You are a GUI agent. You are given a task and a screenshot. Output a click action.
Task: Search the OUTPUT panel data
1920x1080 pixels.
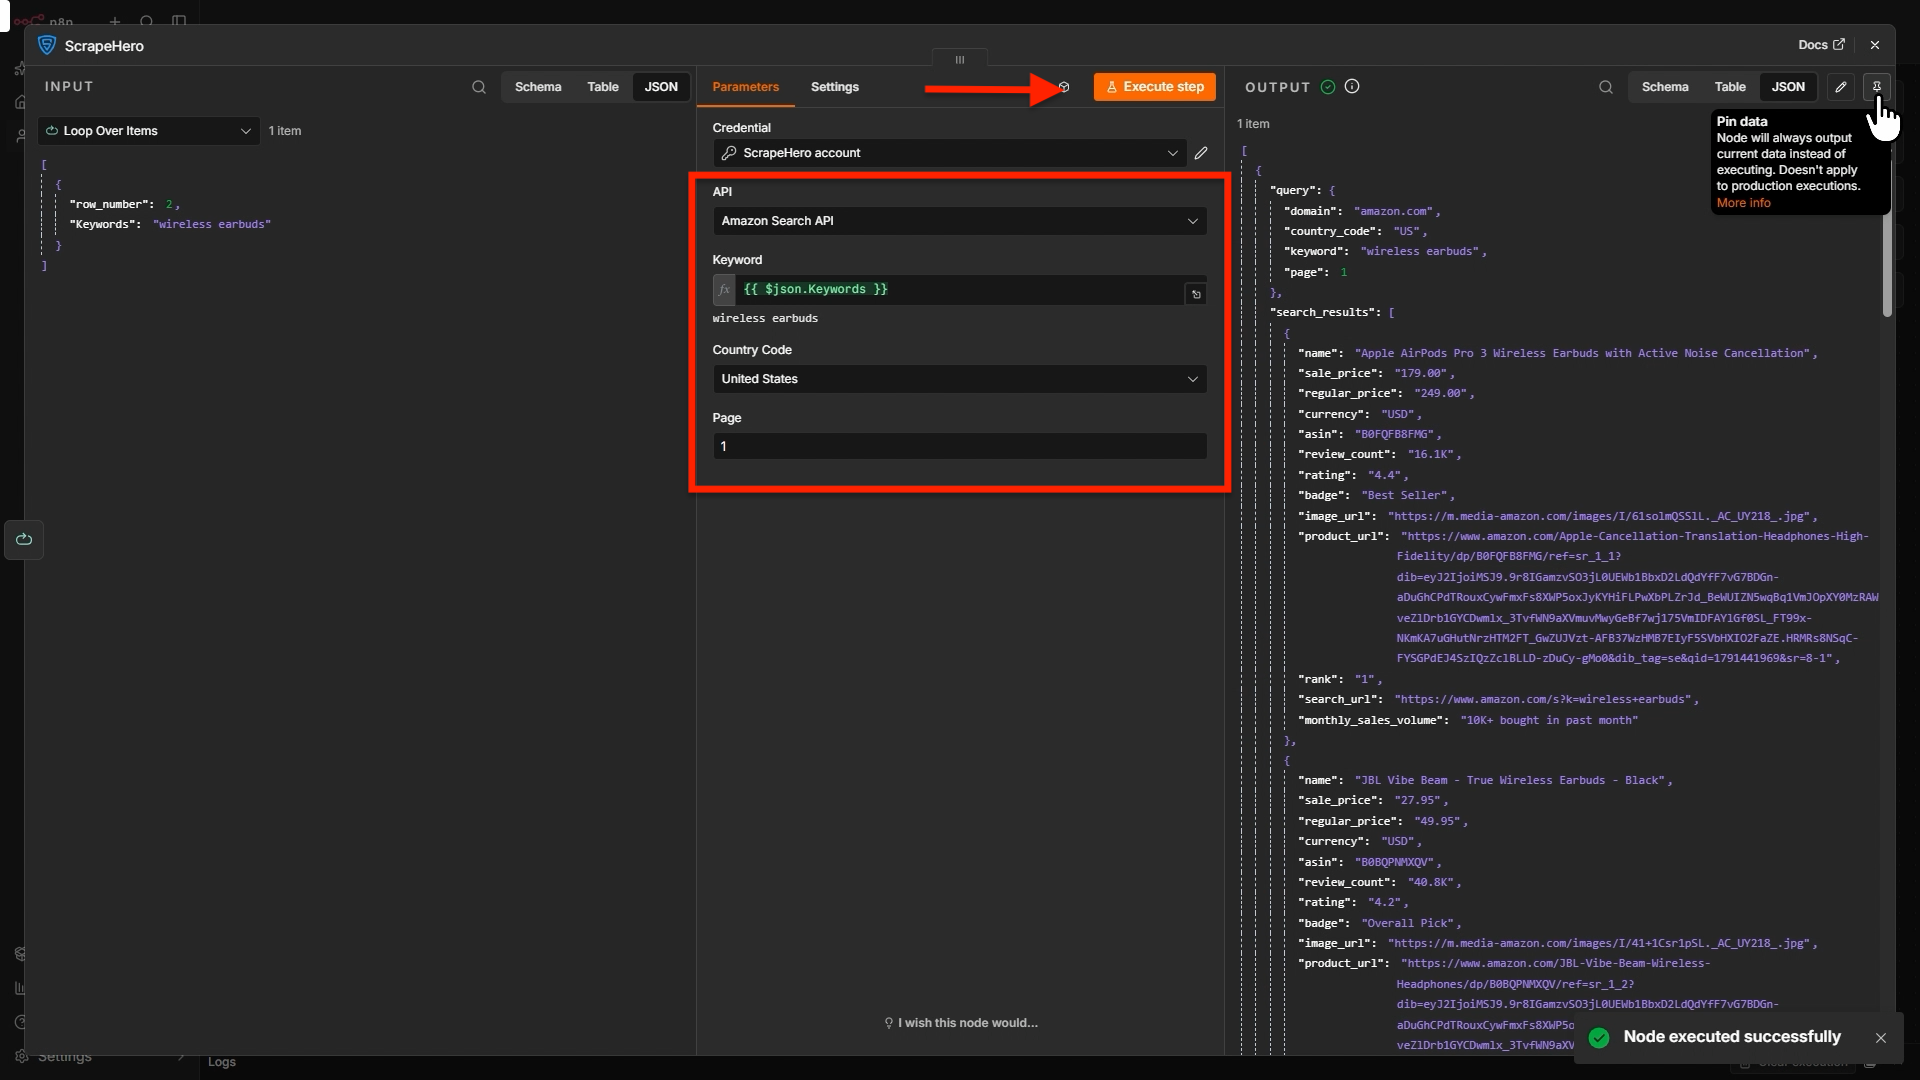click(x=1605, y=87)
